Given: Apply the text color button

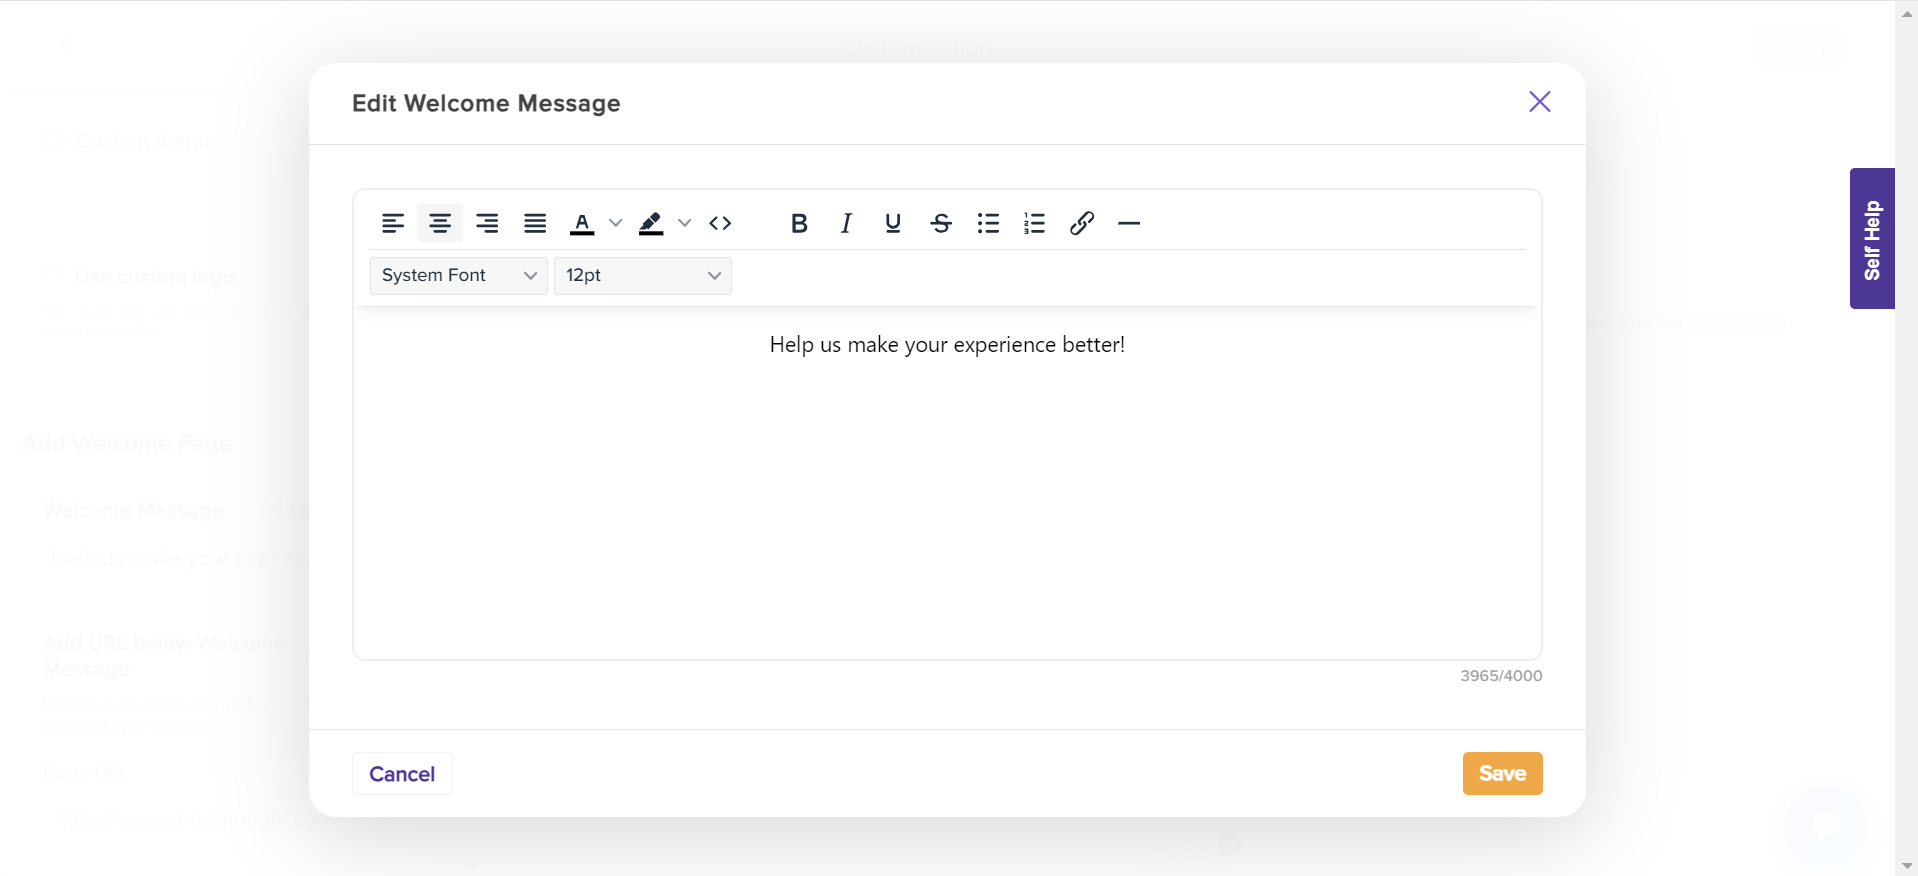Looking at the screenshot, I should pos(582,223).
